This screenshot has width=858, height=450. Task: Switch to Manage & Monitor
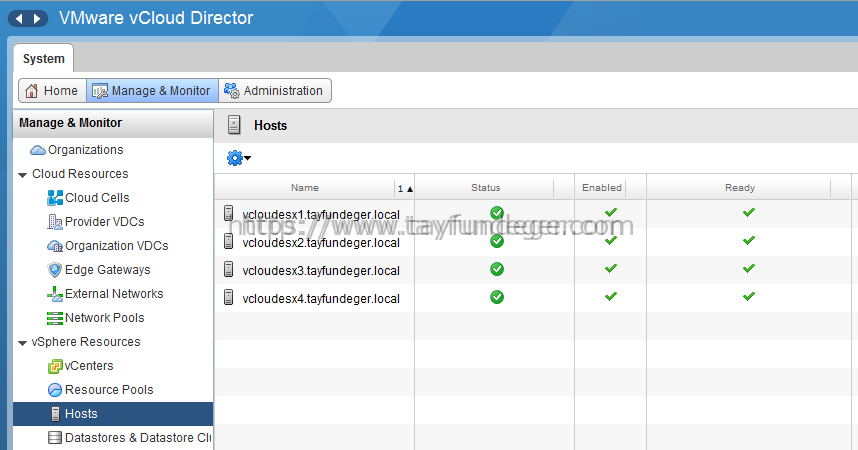pyautogui.click(x=152, y=91)
